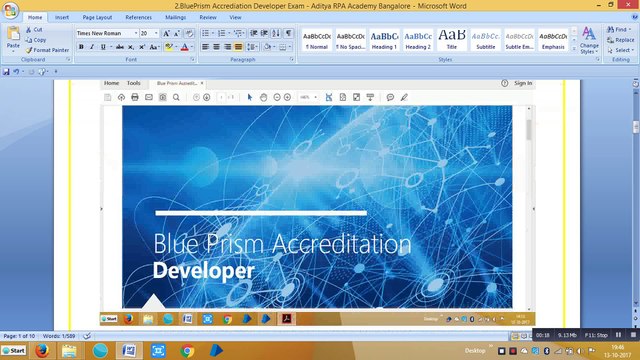This screenshot has width=640, height=360.
Task: Open the Shading color picker
Action: coord(269,47)
